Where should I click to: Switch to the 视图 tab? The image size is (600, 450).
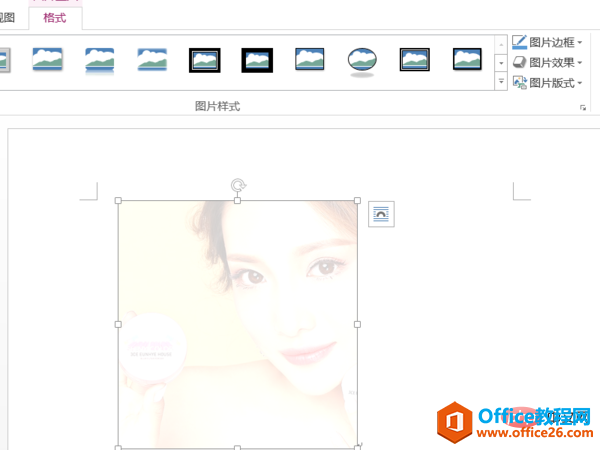[10, 17]
